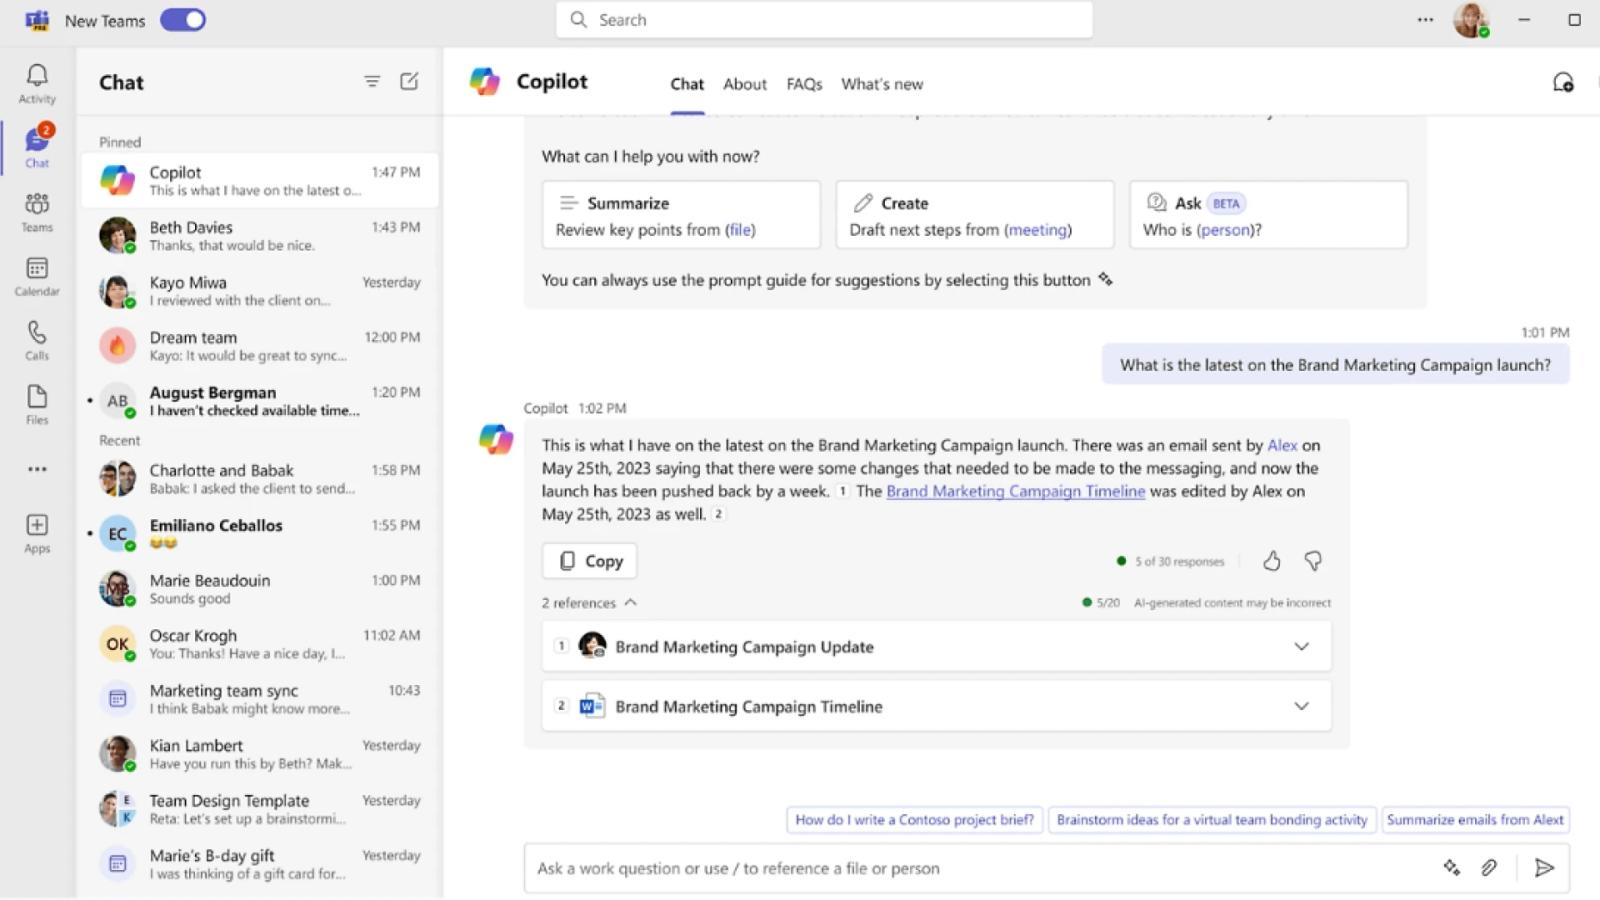
Task: Open Settings and more ellipsis in title bar
Action: pyautogui.click(x=1425, y=20)
